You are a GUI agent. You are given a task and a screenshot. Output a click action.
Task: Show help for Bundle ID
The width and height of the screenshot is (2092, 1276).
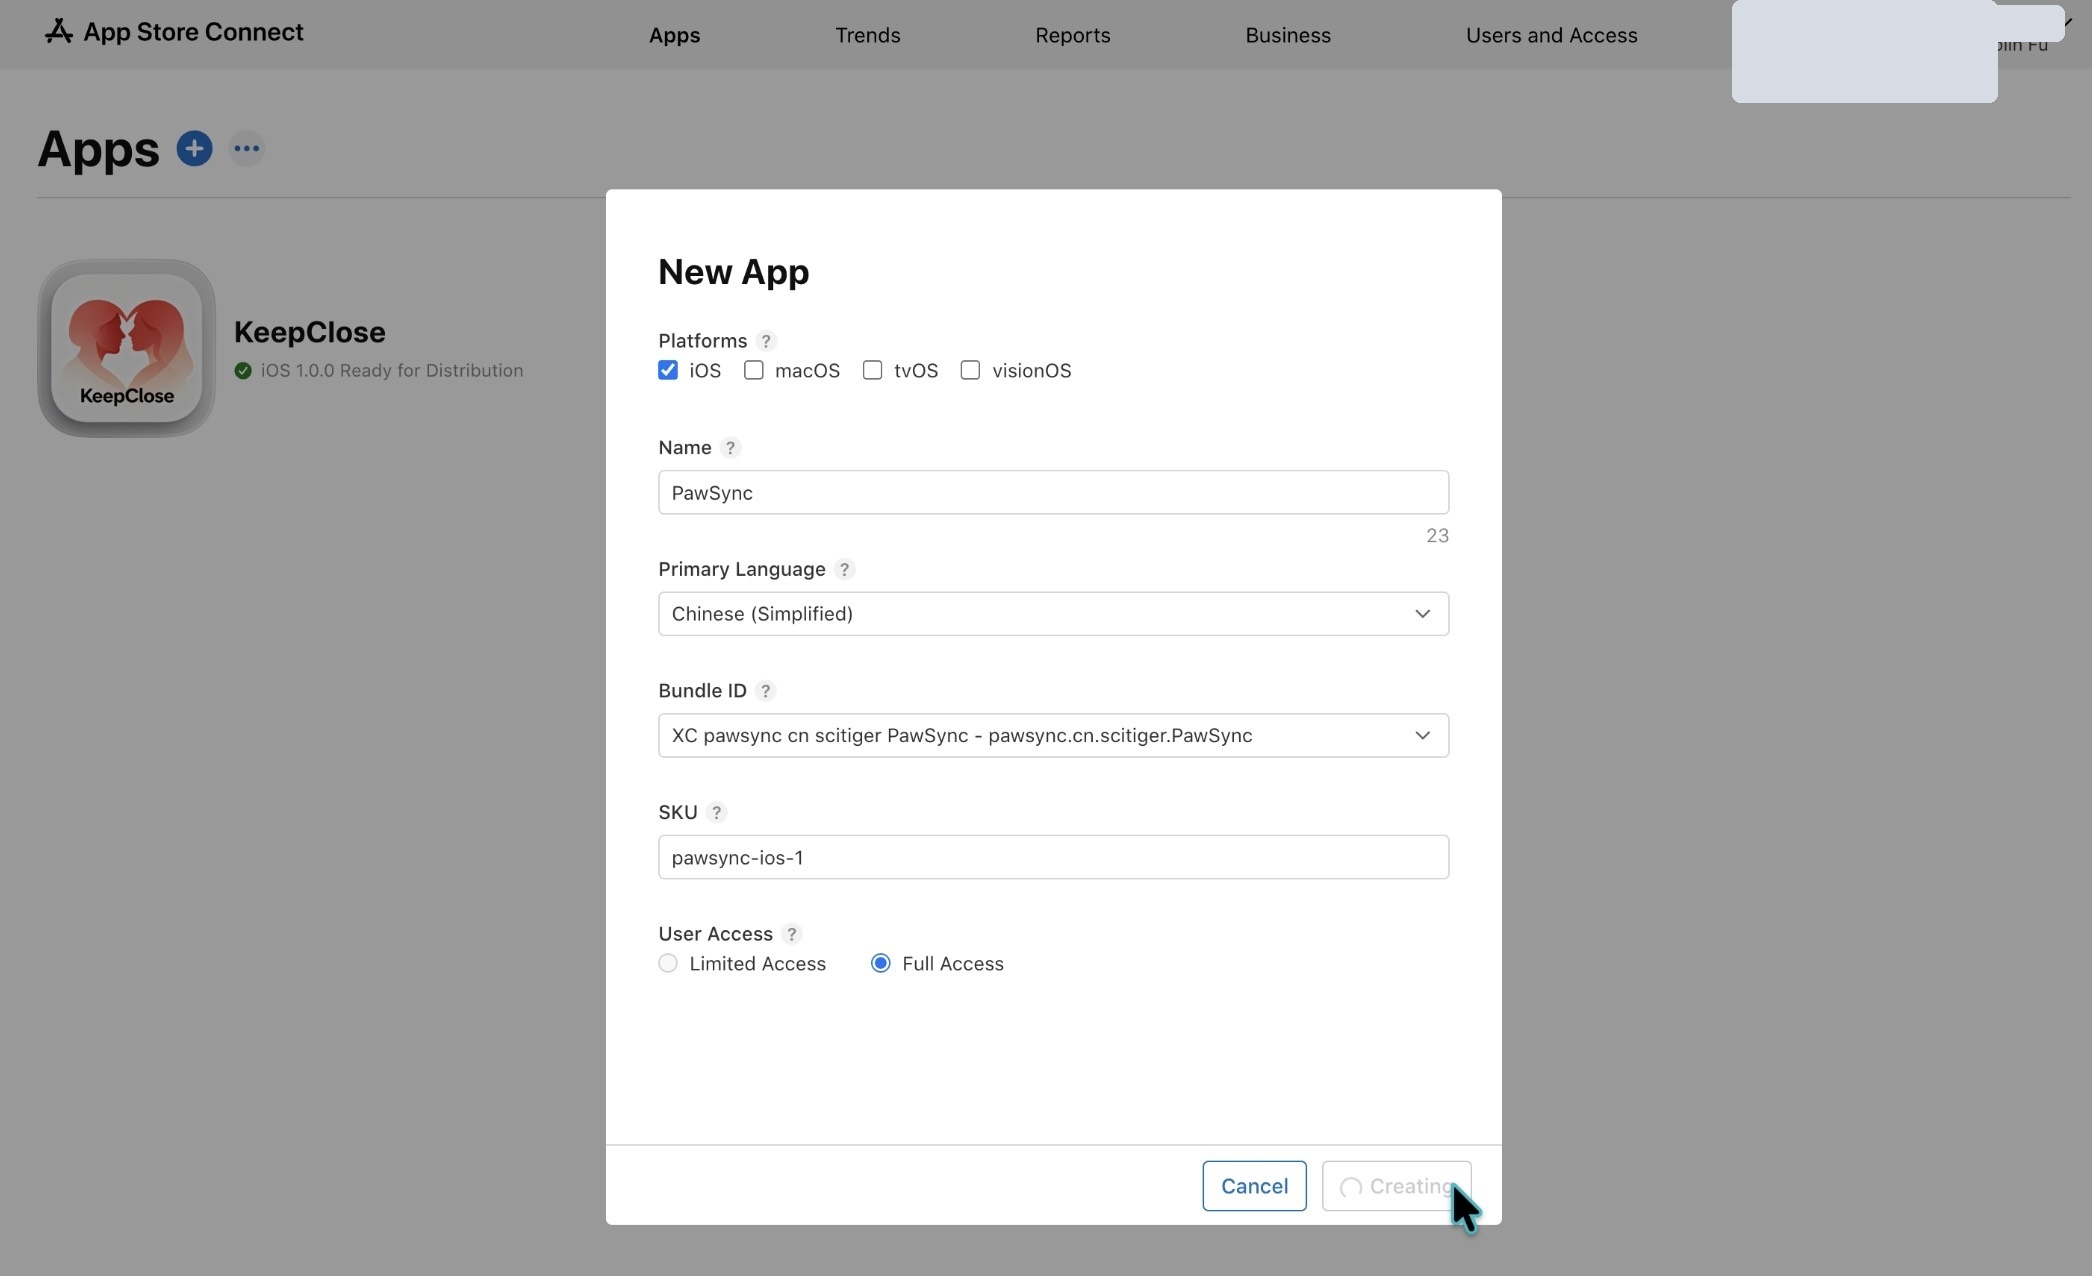765,691
